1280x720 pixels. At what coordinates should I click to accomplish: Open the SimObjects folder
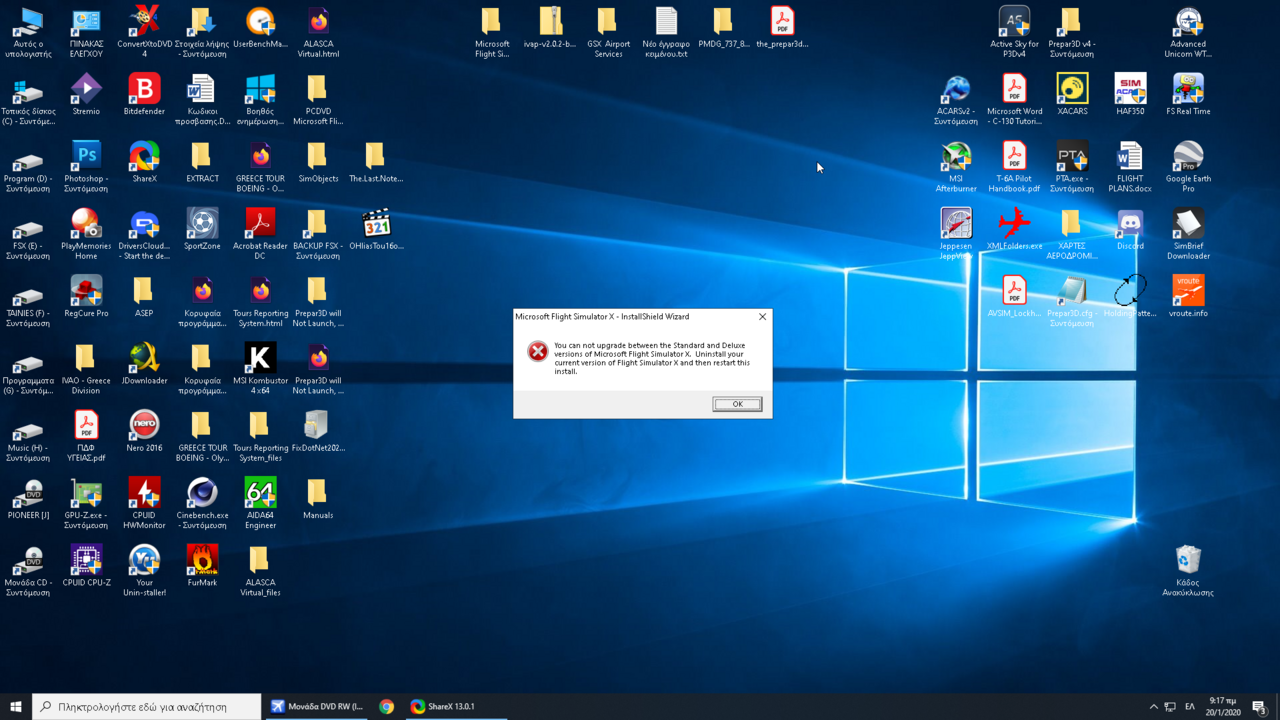318,161
